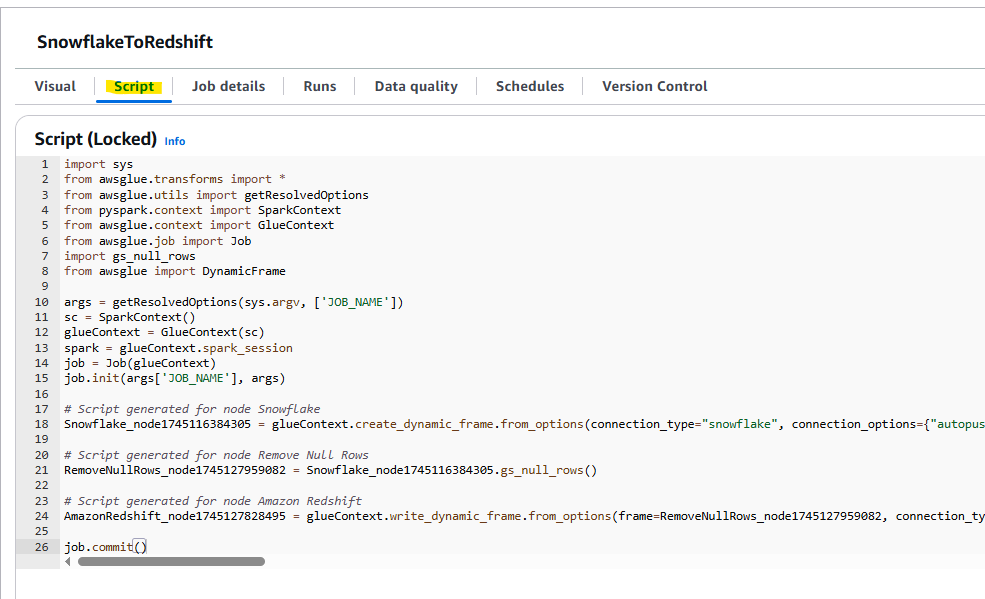
Task: Click 'getResolvedOptions' in the awsglue.utils import line
Action: [x=307, y=195]
